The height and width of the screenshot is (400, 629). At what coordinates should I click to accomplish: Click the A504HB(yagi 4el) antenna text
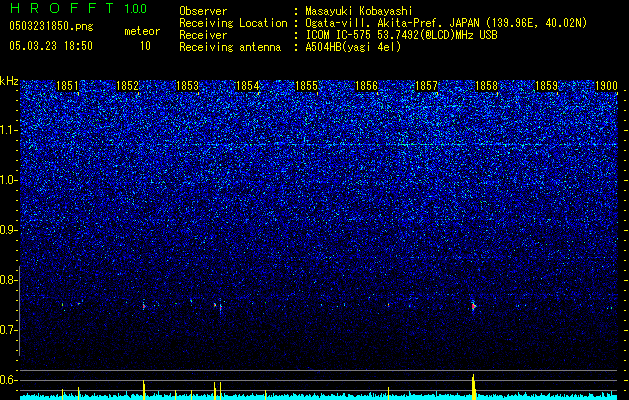(353, 47)
